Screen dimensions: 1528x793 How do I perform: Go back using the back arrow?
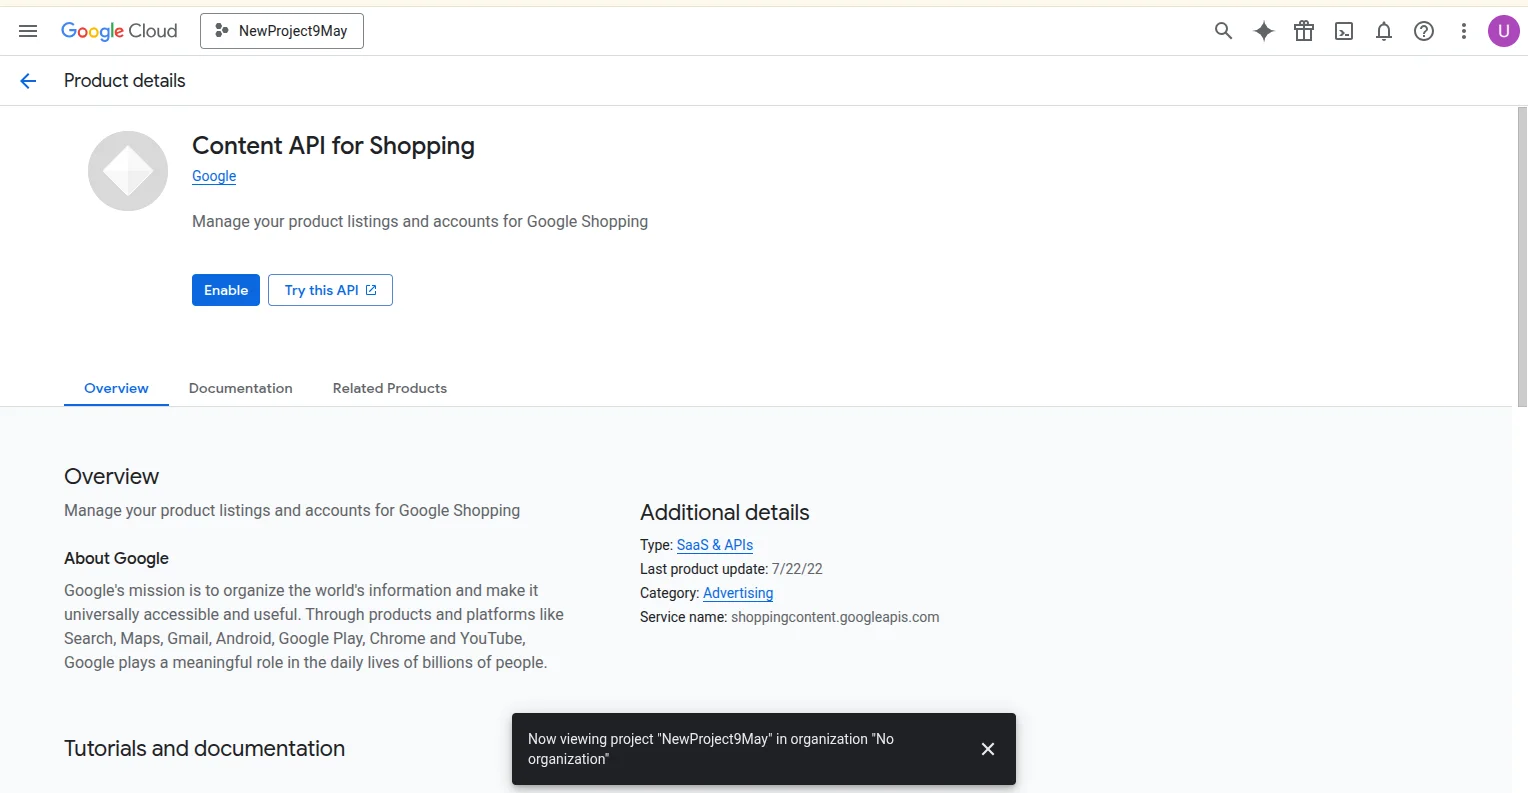tap(27, 80)
